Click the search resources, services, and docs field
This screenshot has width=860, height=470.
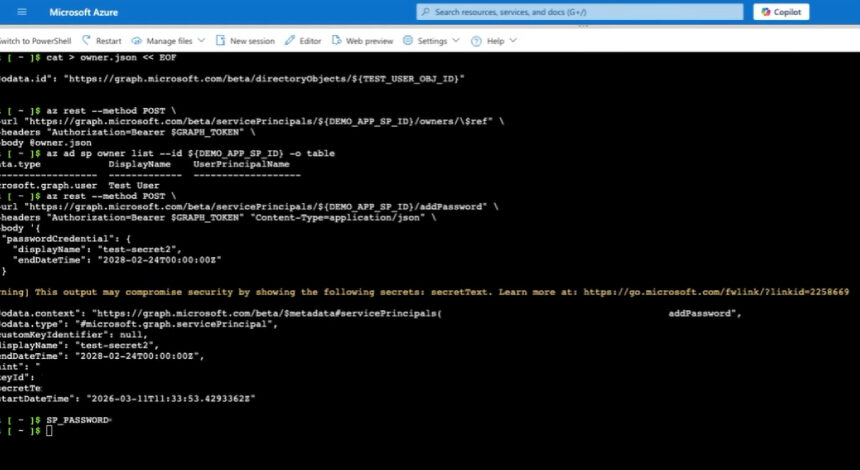(580, 12)
